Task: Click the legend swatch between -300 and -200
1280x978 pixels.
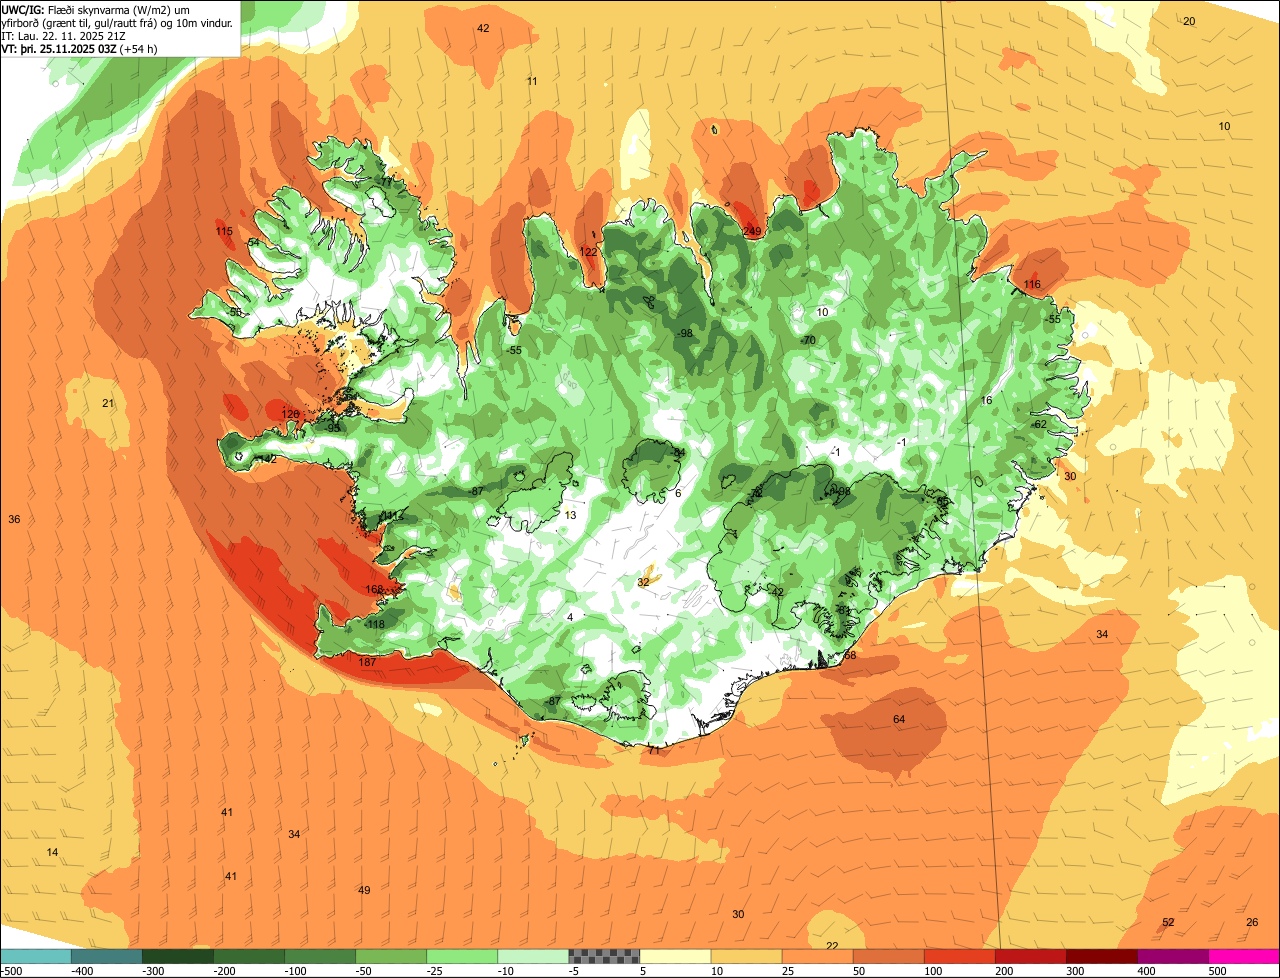Action: (x=177, y=956)
